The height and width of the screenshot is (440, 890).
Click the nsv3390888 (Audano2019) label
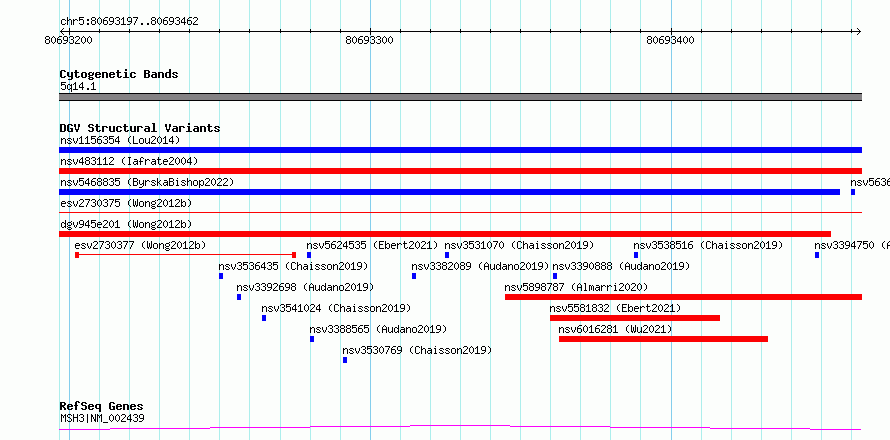621,266
